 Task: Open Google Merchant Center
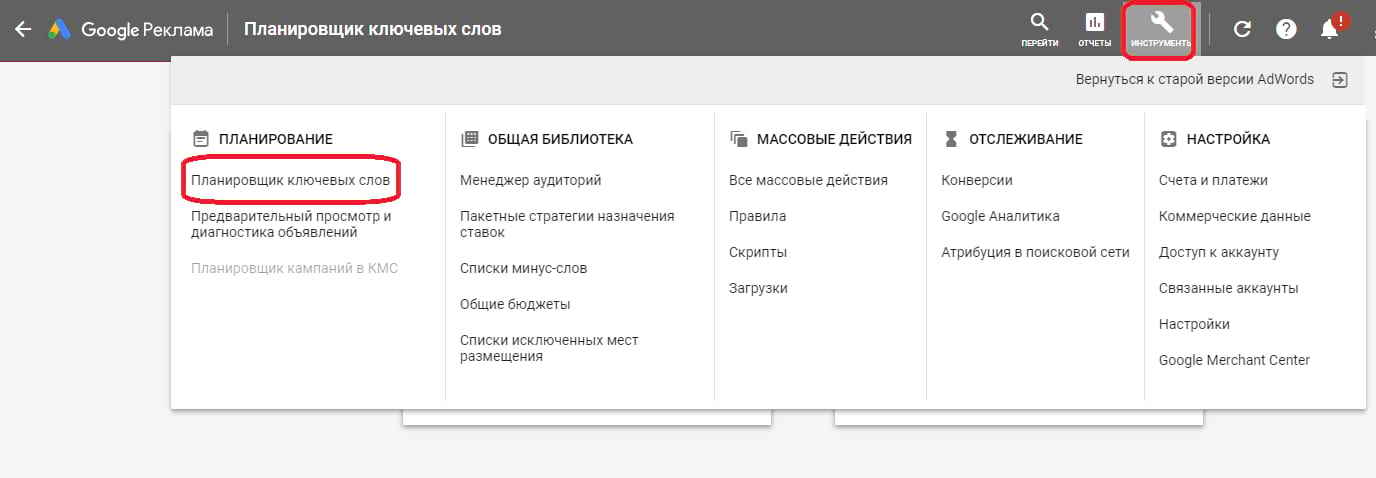tap(1234, 360)
